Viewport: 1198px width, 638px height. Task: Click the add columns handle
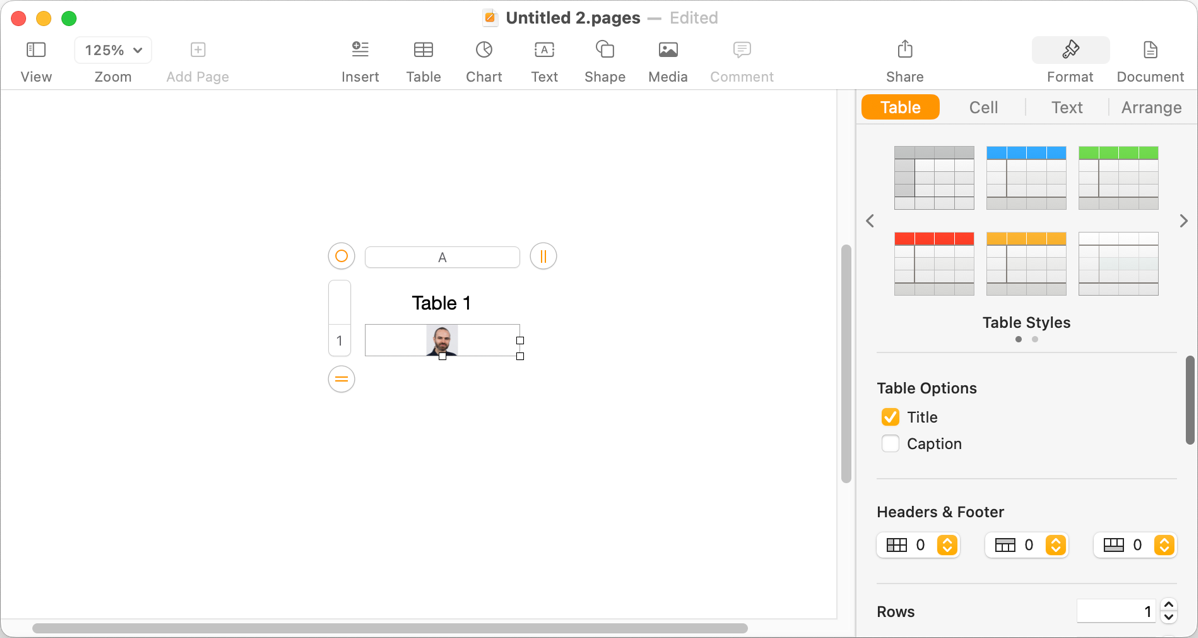pos(543,256)
